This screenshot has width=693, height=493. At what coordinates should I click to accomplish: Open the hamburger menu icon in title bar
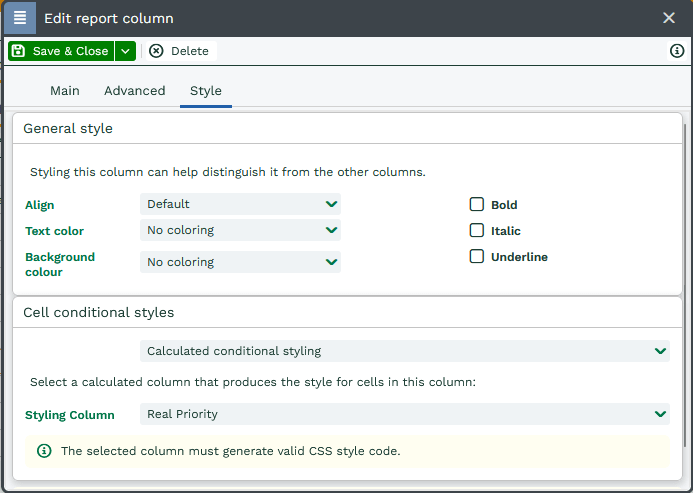point(19,18)
